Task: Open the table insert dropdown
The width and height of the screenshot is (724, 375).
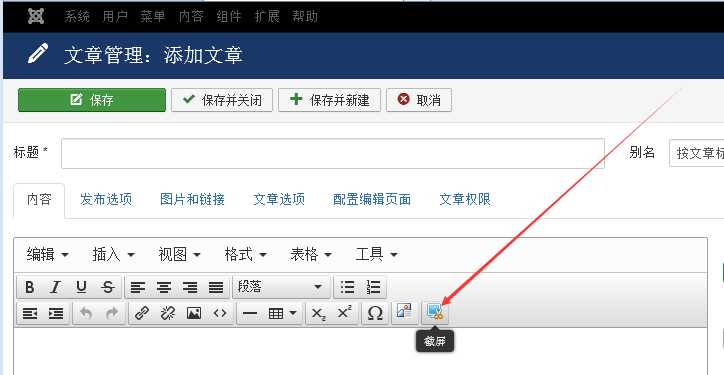Action: (x=282, y=314)
